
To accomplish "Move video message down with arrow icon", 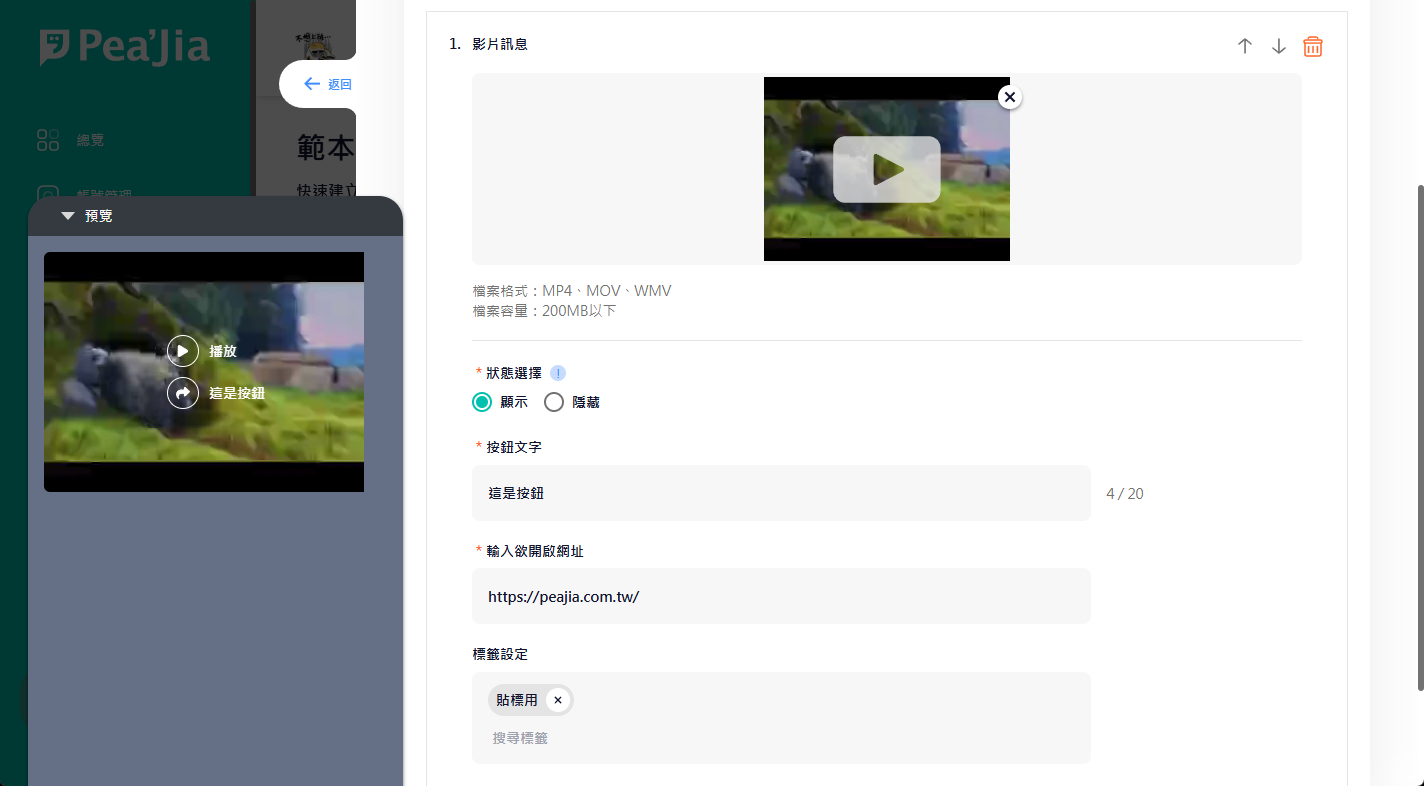I will tap(1279, 46).
